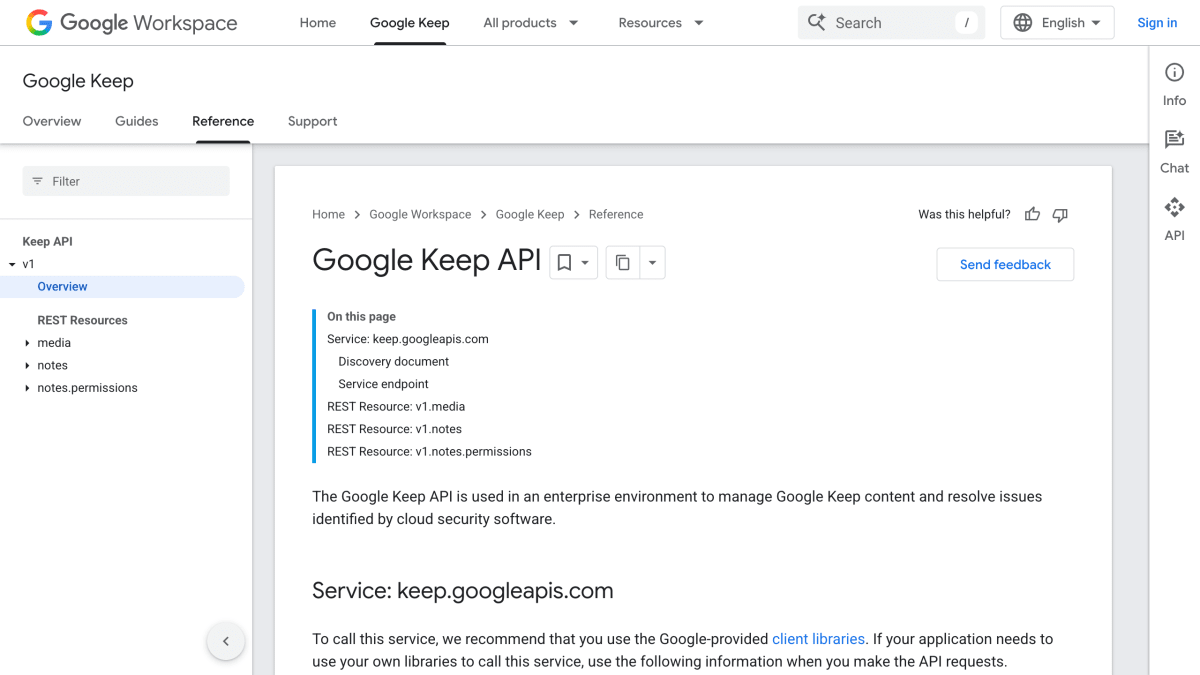Click the search sparkle icon
This screenshot has height=675, width=1200.
(817, 22)
